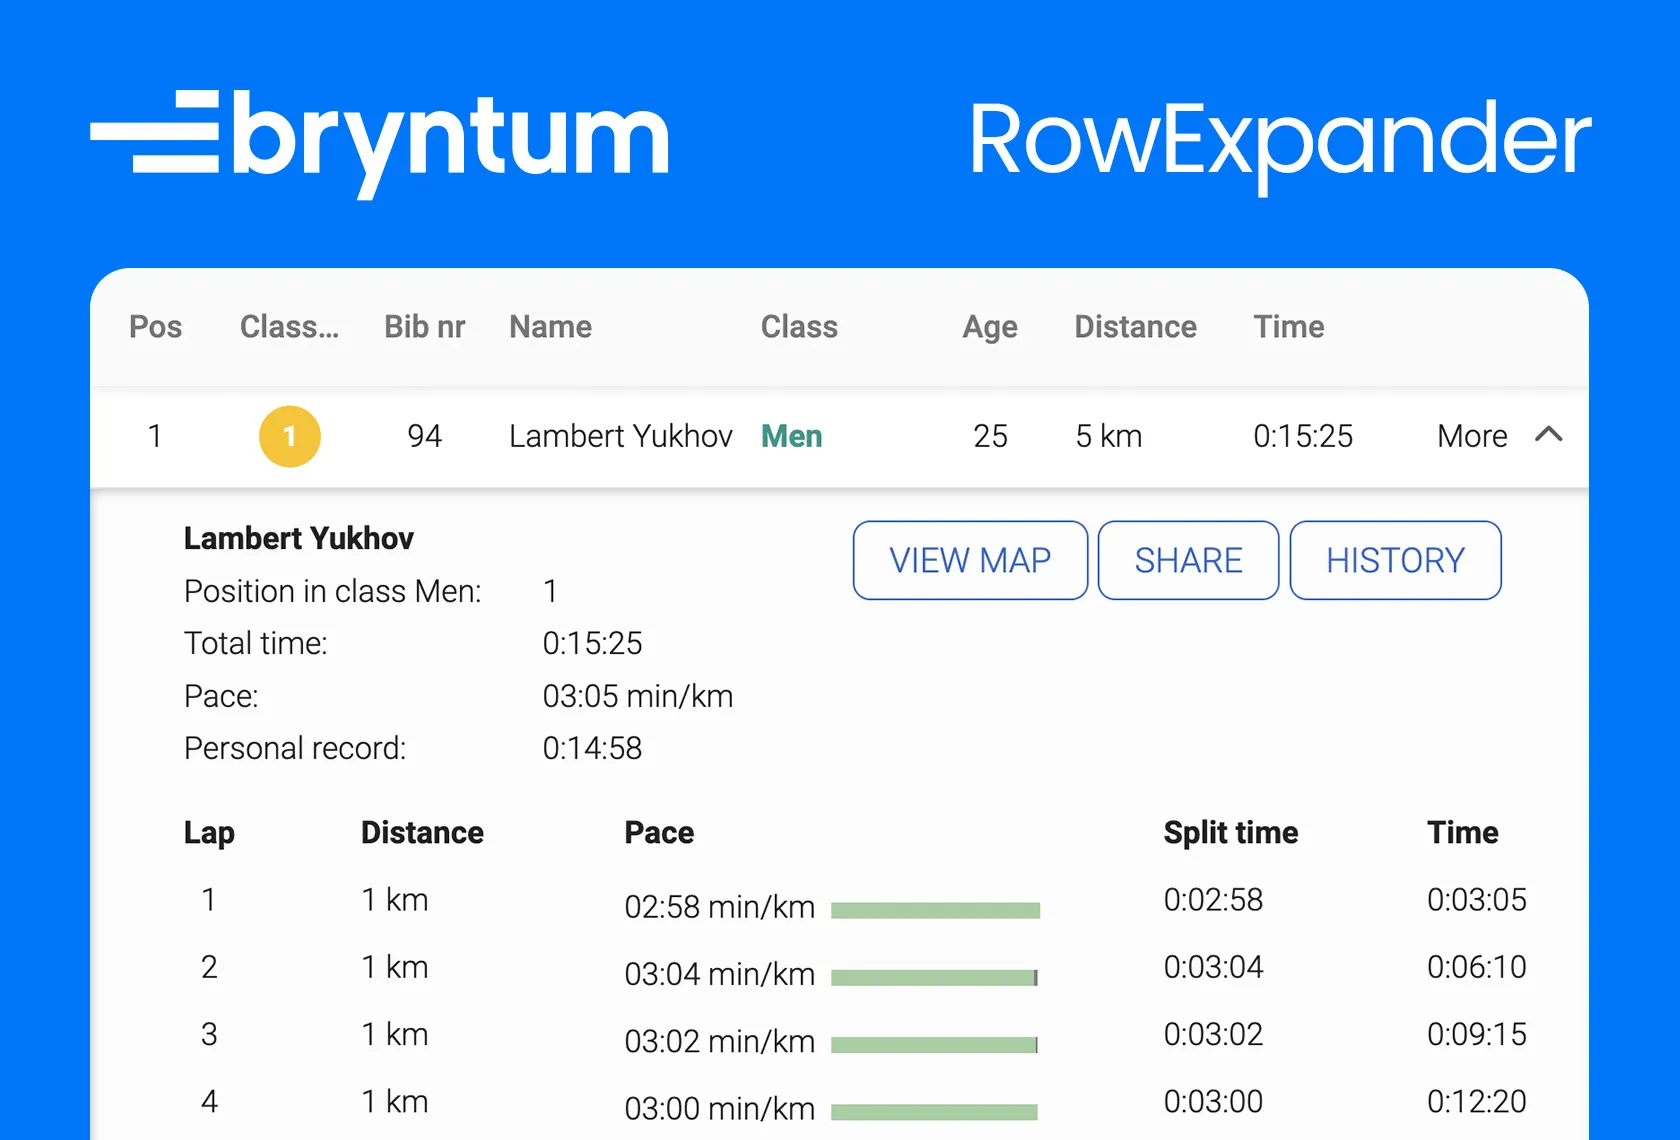Sort by the Name column header
This screenshot has height=1140, width=1680.
pyautogui.click(x=550, y=327)
